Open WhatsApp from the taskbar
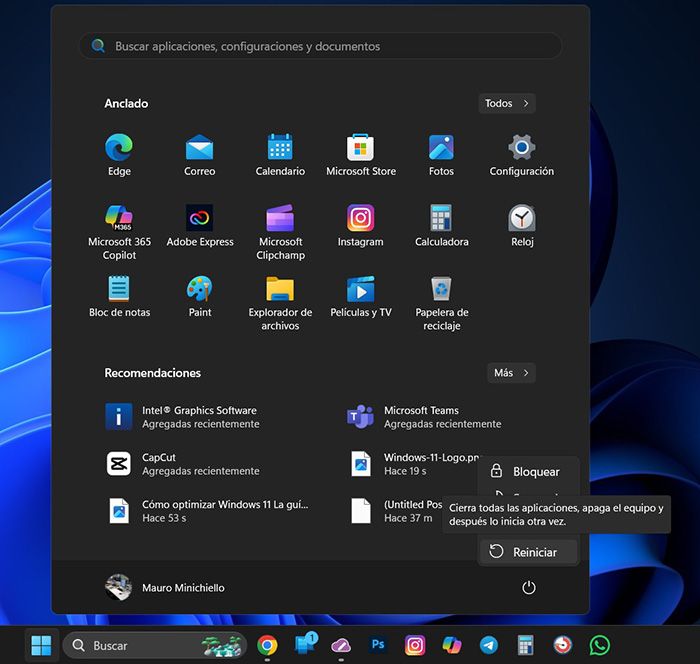This screenshot has width=700, height=664. point(600,645)
